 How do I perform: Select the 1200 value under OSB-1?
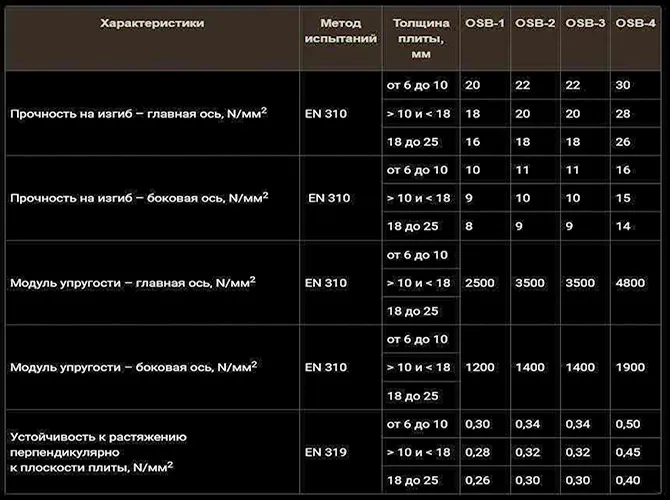pyautogui.click(x=480, y=367)
